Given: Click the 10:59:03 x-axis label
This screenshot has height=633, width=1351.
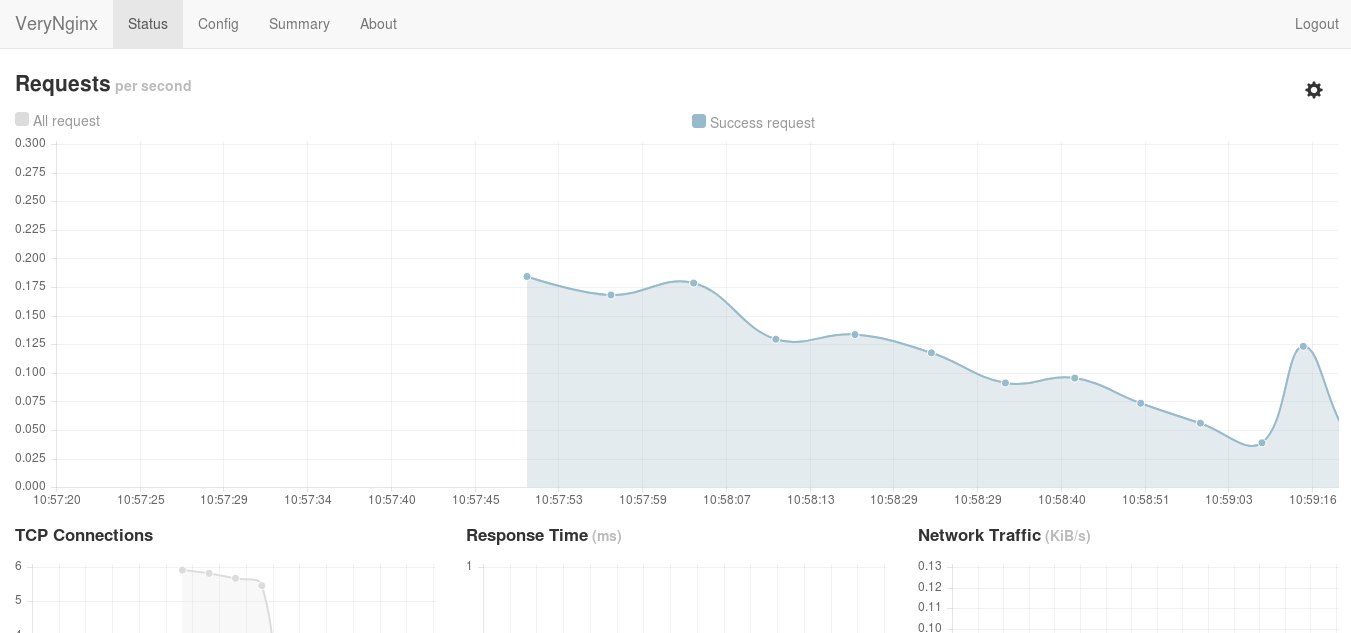Looking at the screenshot, I should click(x=1229, y=499).
